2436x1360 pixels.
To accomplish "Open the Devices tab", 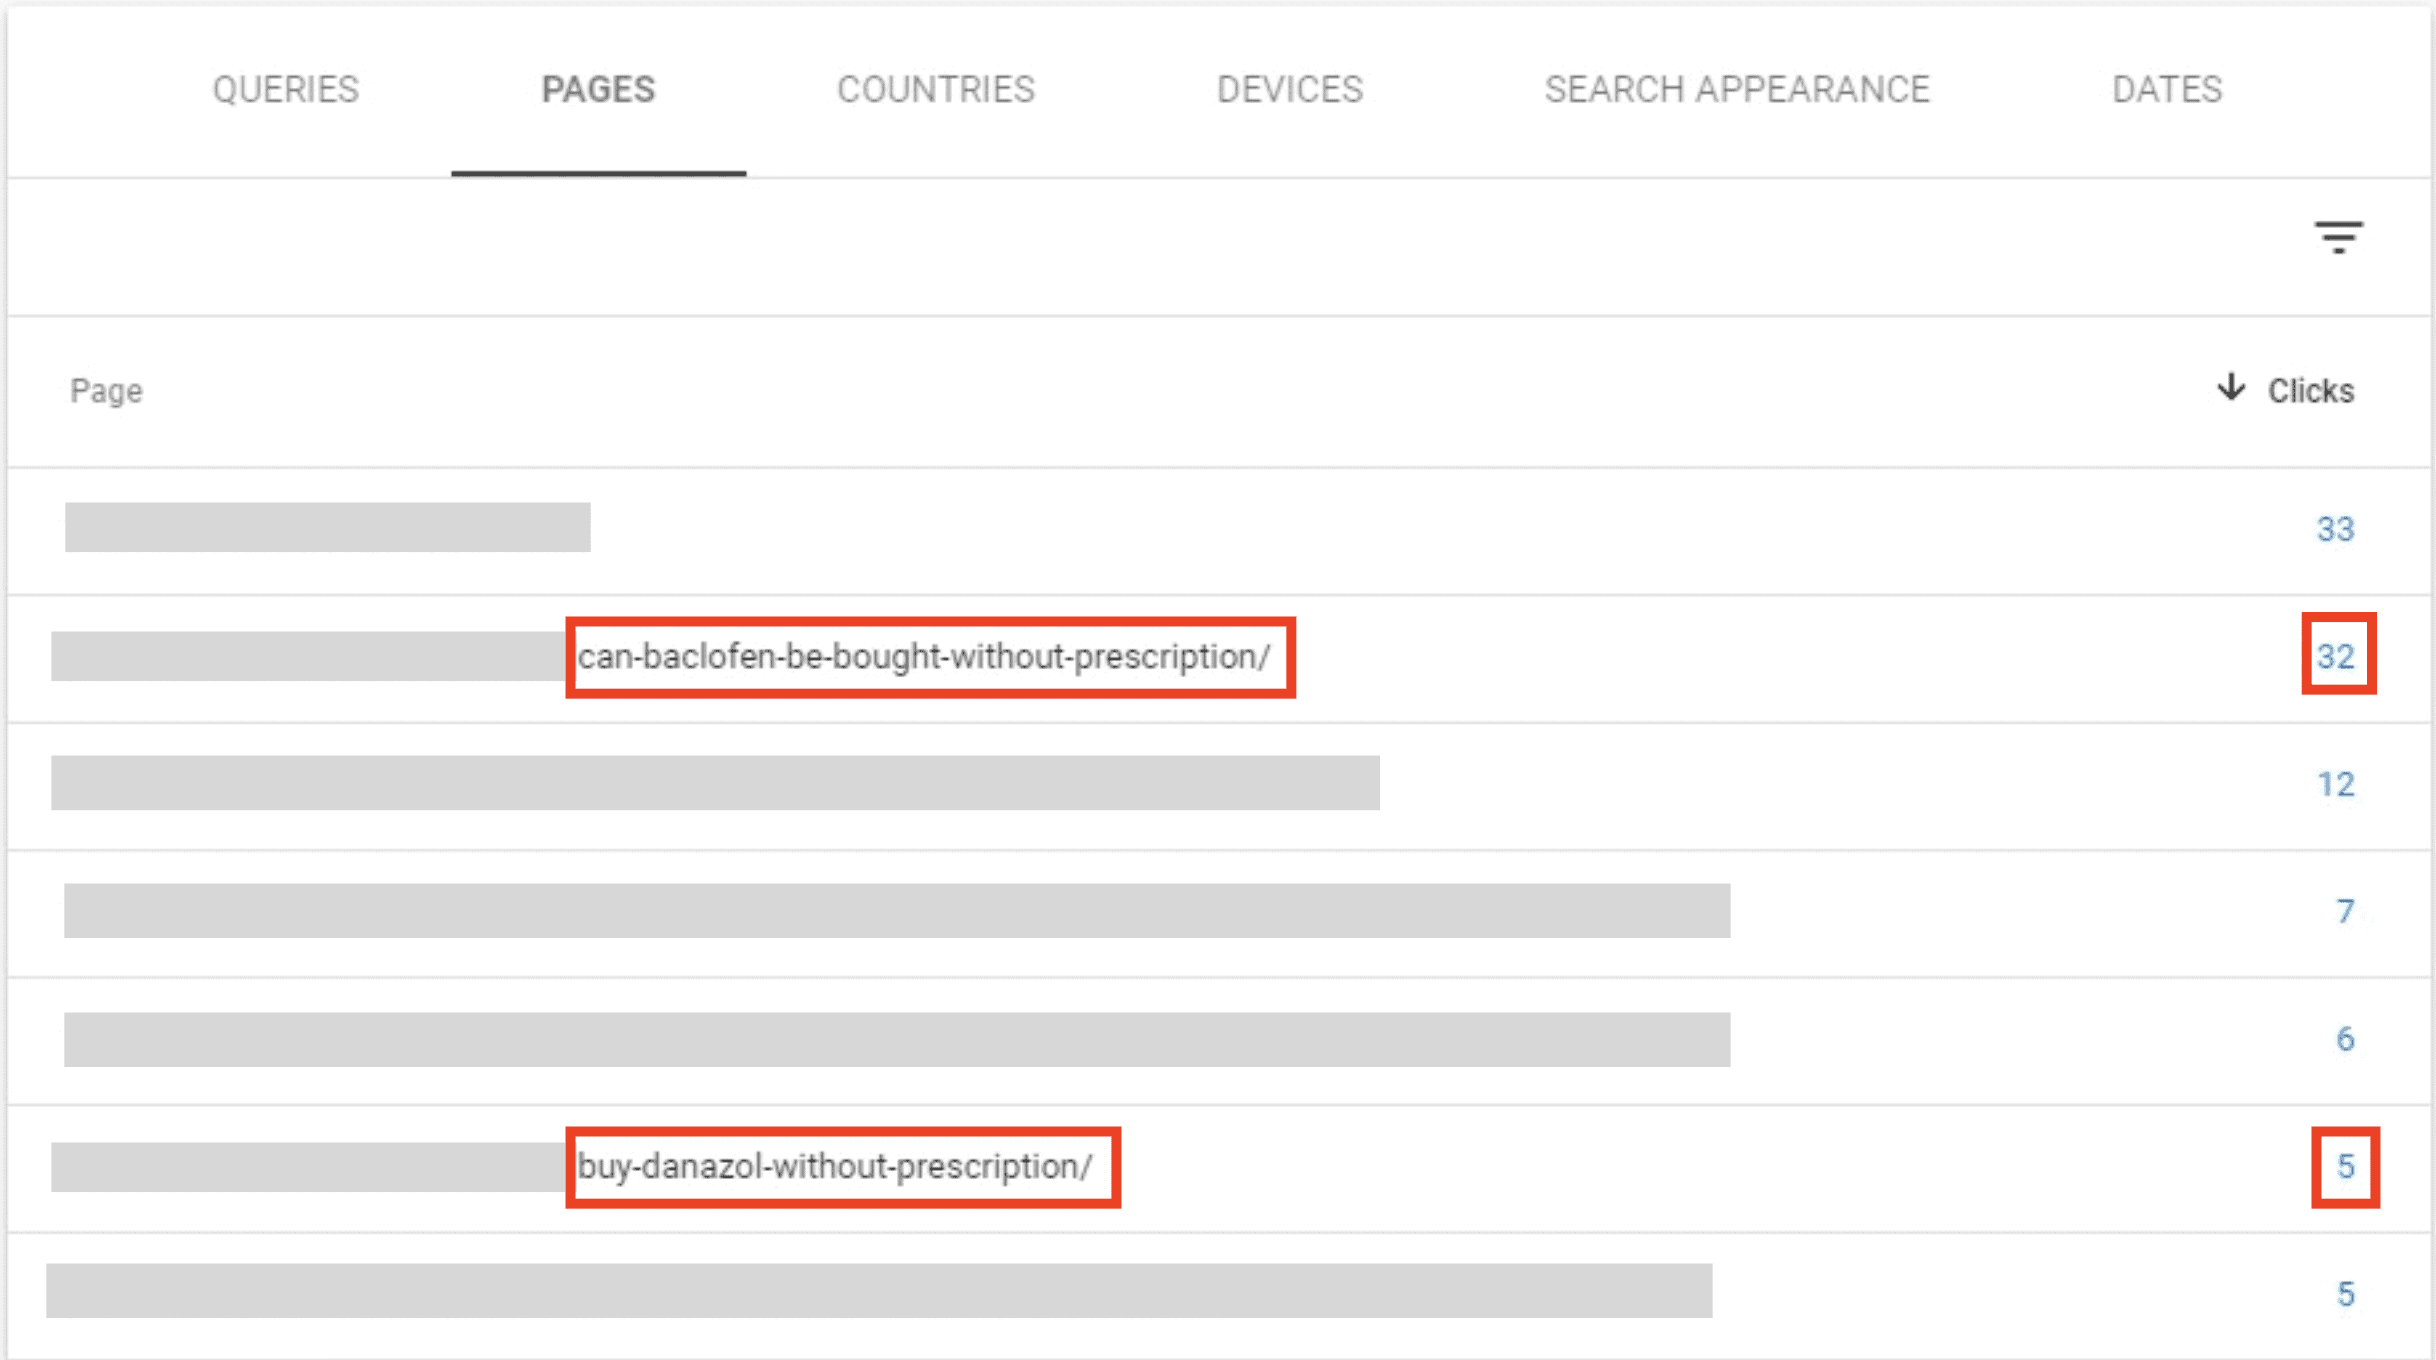I will coord(1289,90).
